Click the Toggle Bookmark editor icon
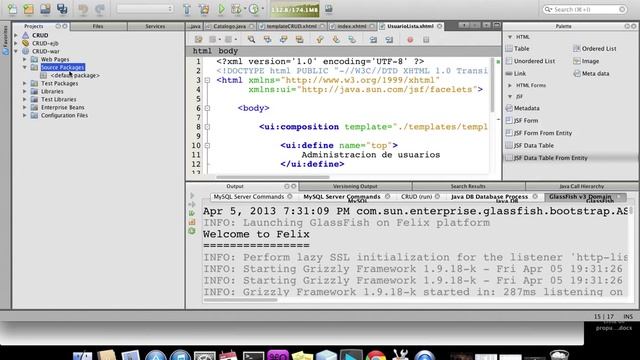Screen dimensions: 640x360 (352, 40)
